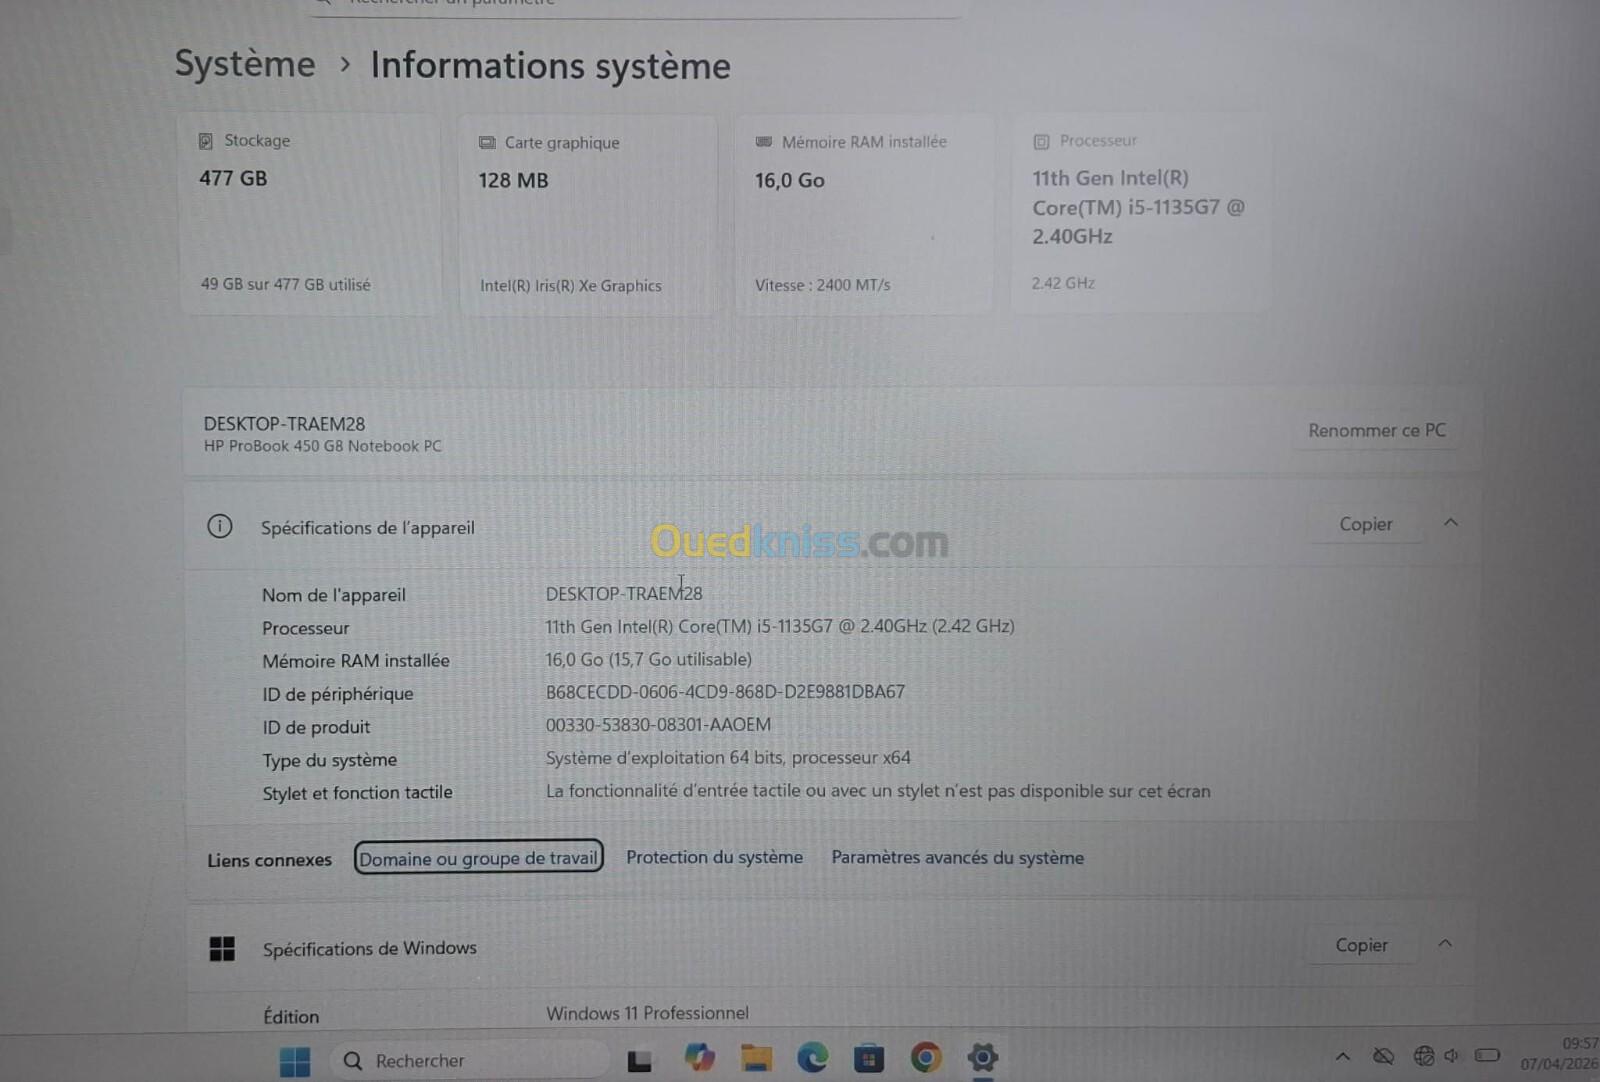1600x1082 pixels.
Task: Click the info icon beside Spécifications de l'appareil
Action: [x=220, y=526]
